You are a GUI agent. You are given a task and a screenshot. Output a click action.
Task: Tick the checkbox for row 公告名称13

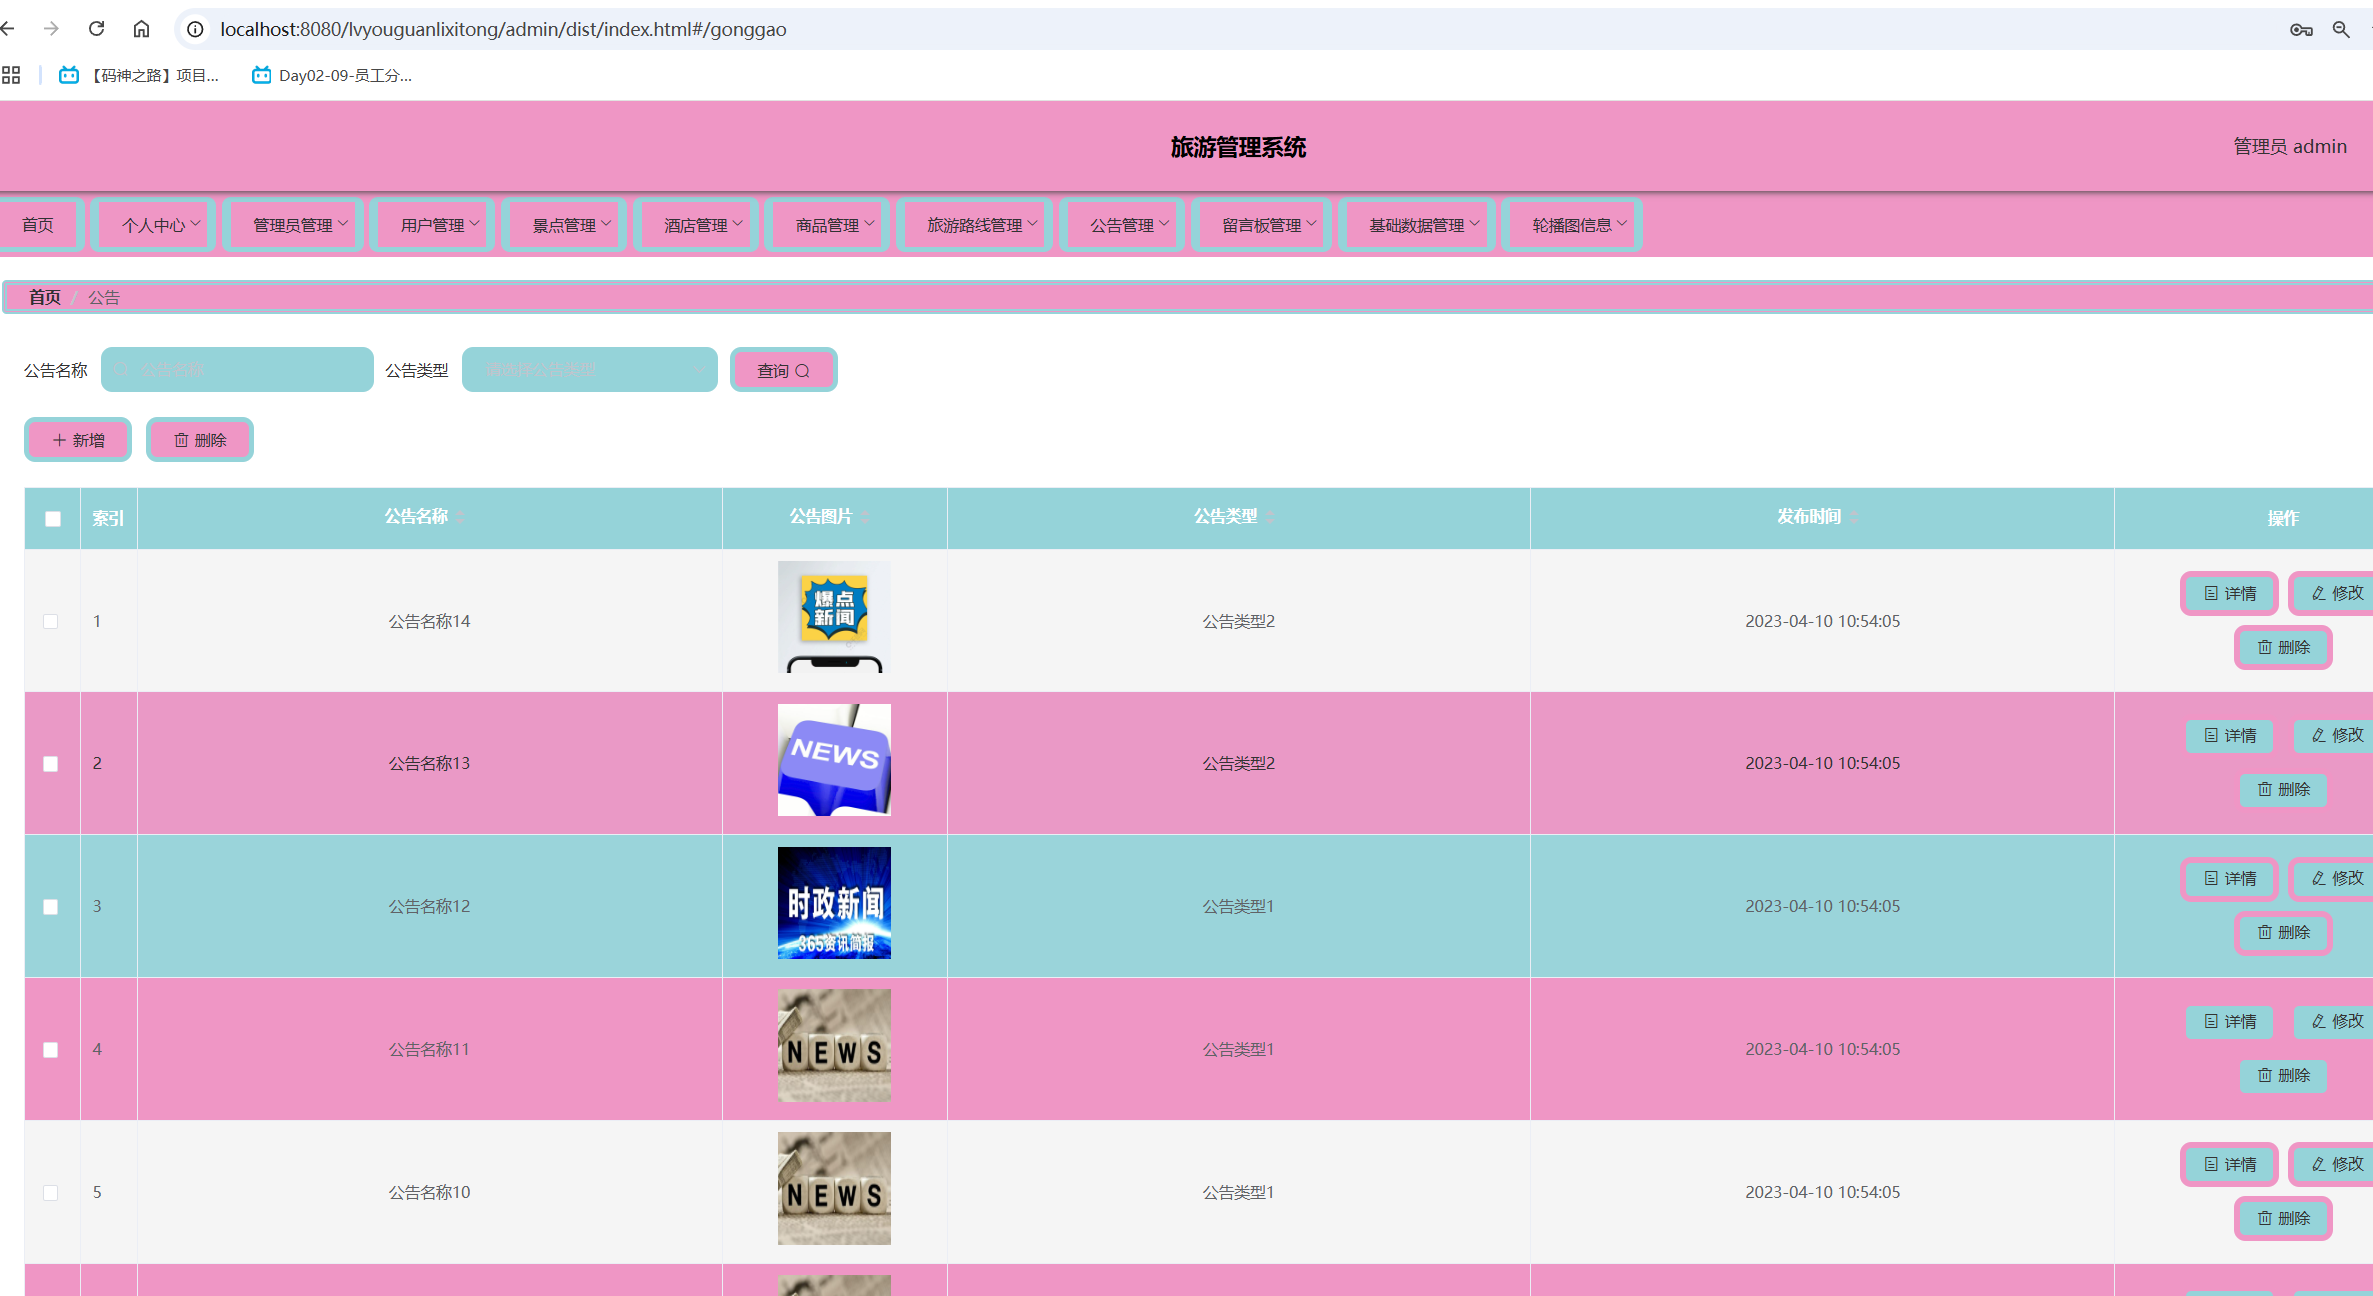tap(51, 764)
